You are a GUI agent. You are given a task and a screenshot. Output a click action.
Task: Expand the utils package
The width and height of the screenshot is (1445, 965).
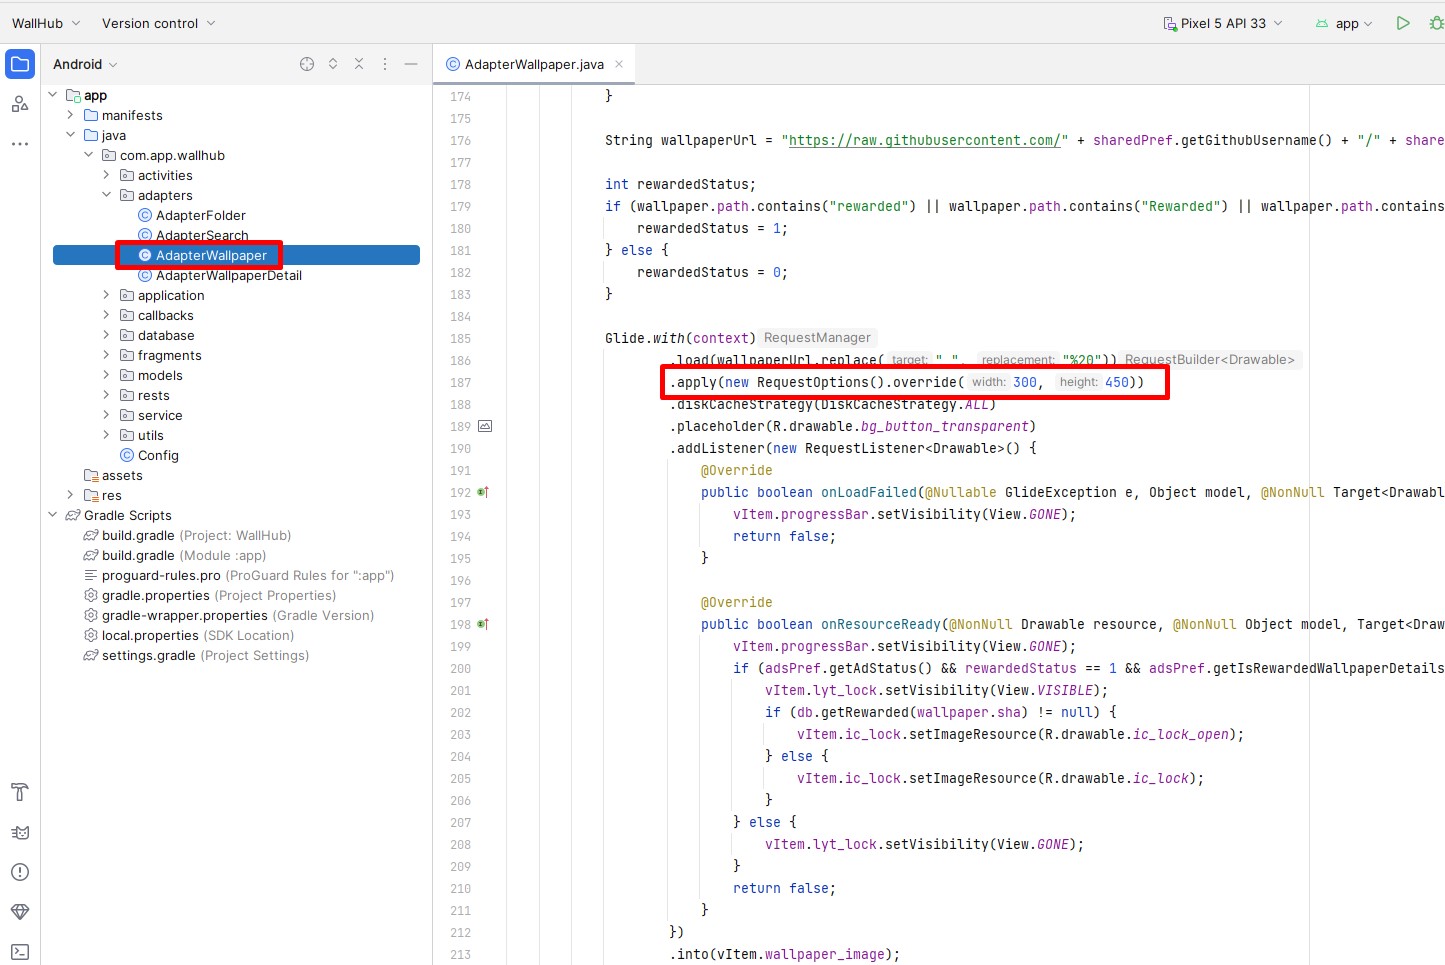click(x=107, y=435)
